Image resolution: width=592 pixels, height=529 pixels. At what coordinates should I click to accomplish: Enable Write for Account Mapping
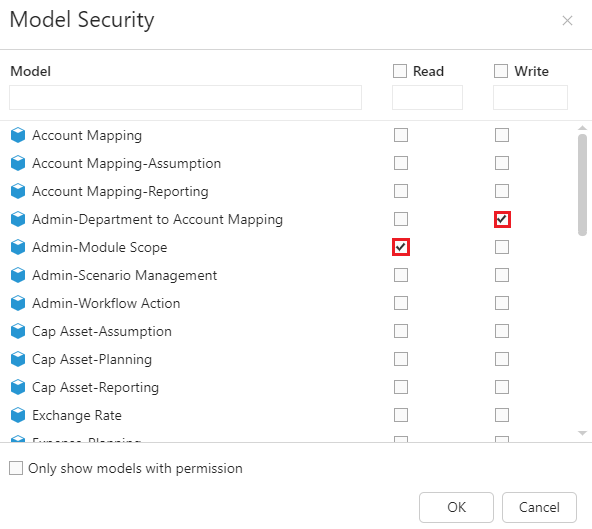click(502, 135)
